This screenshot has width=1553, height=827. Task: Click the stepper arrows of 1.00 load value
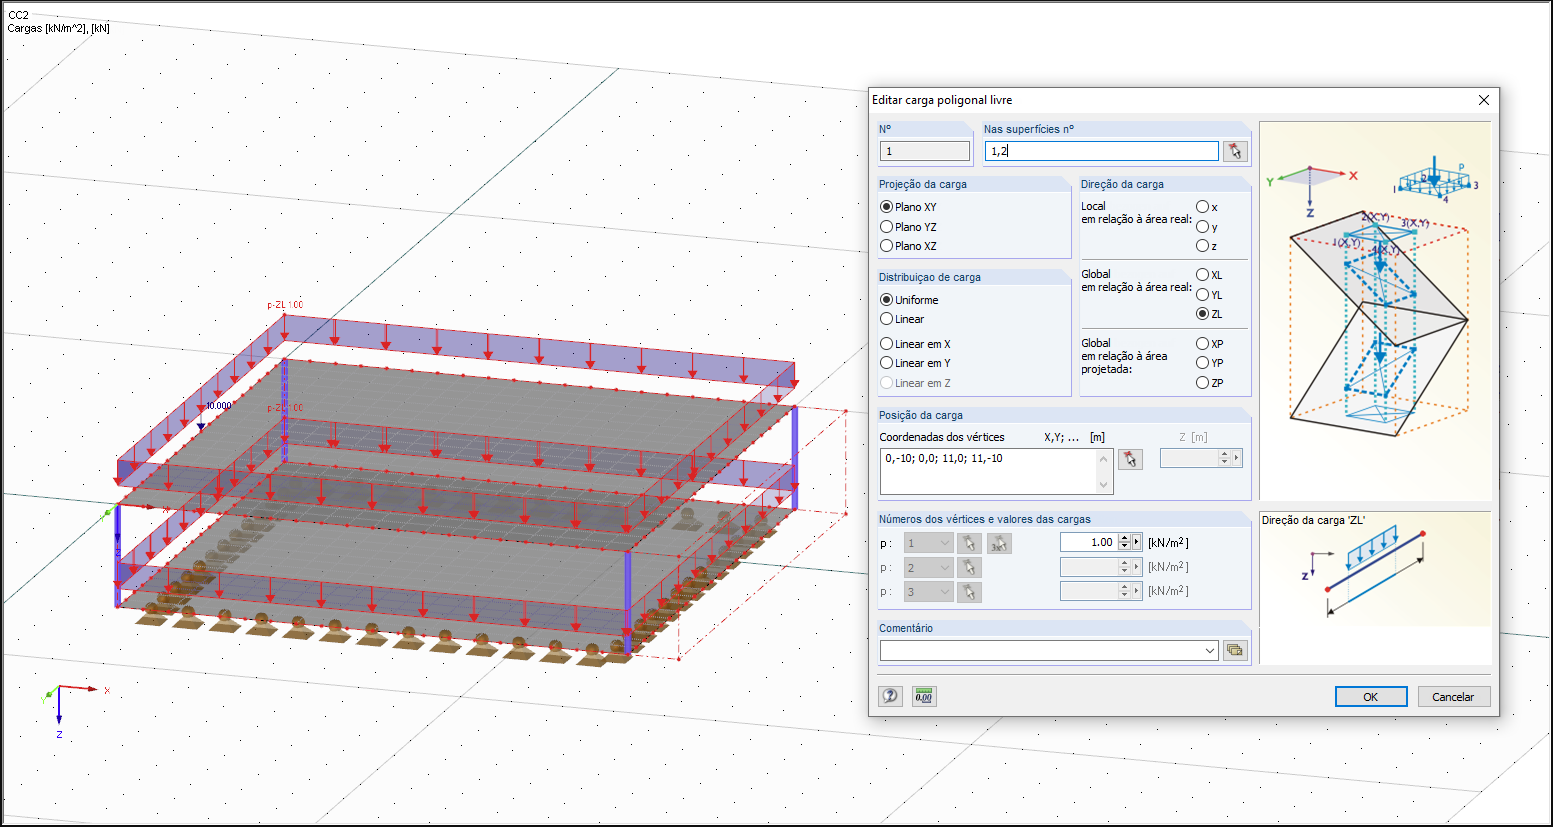pos(1124,542)
